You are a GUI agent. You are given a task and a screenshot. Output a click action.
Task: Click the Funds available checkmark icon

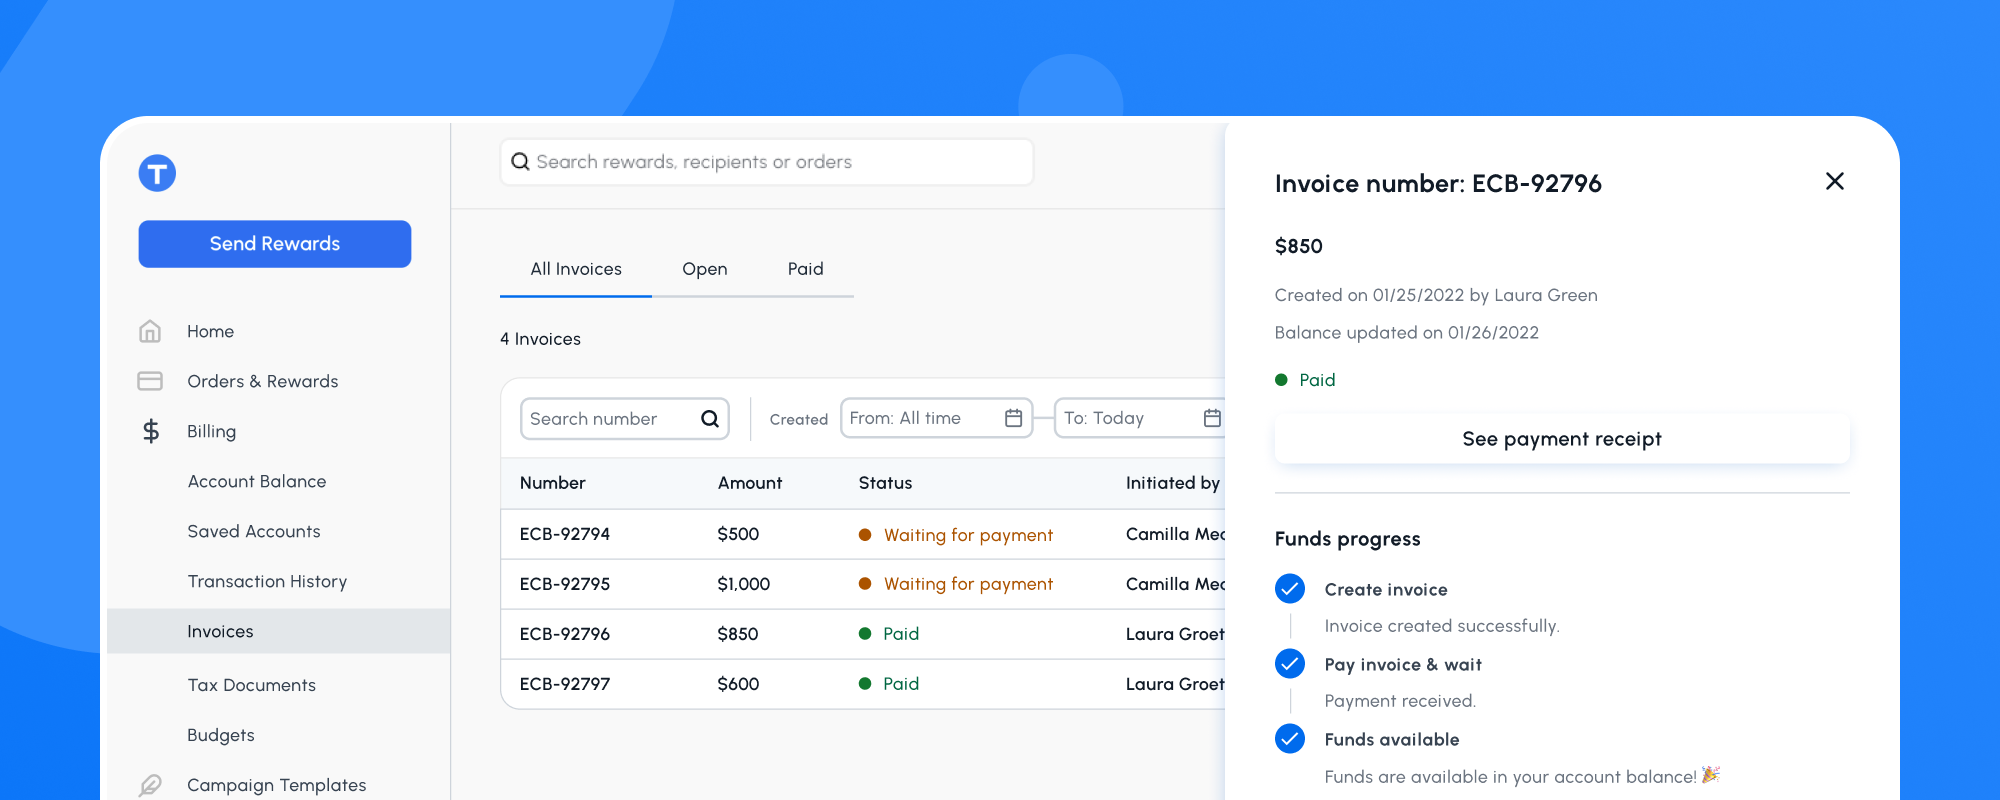coord(1290,739)
